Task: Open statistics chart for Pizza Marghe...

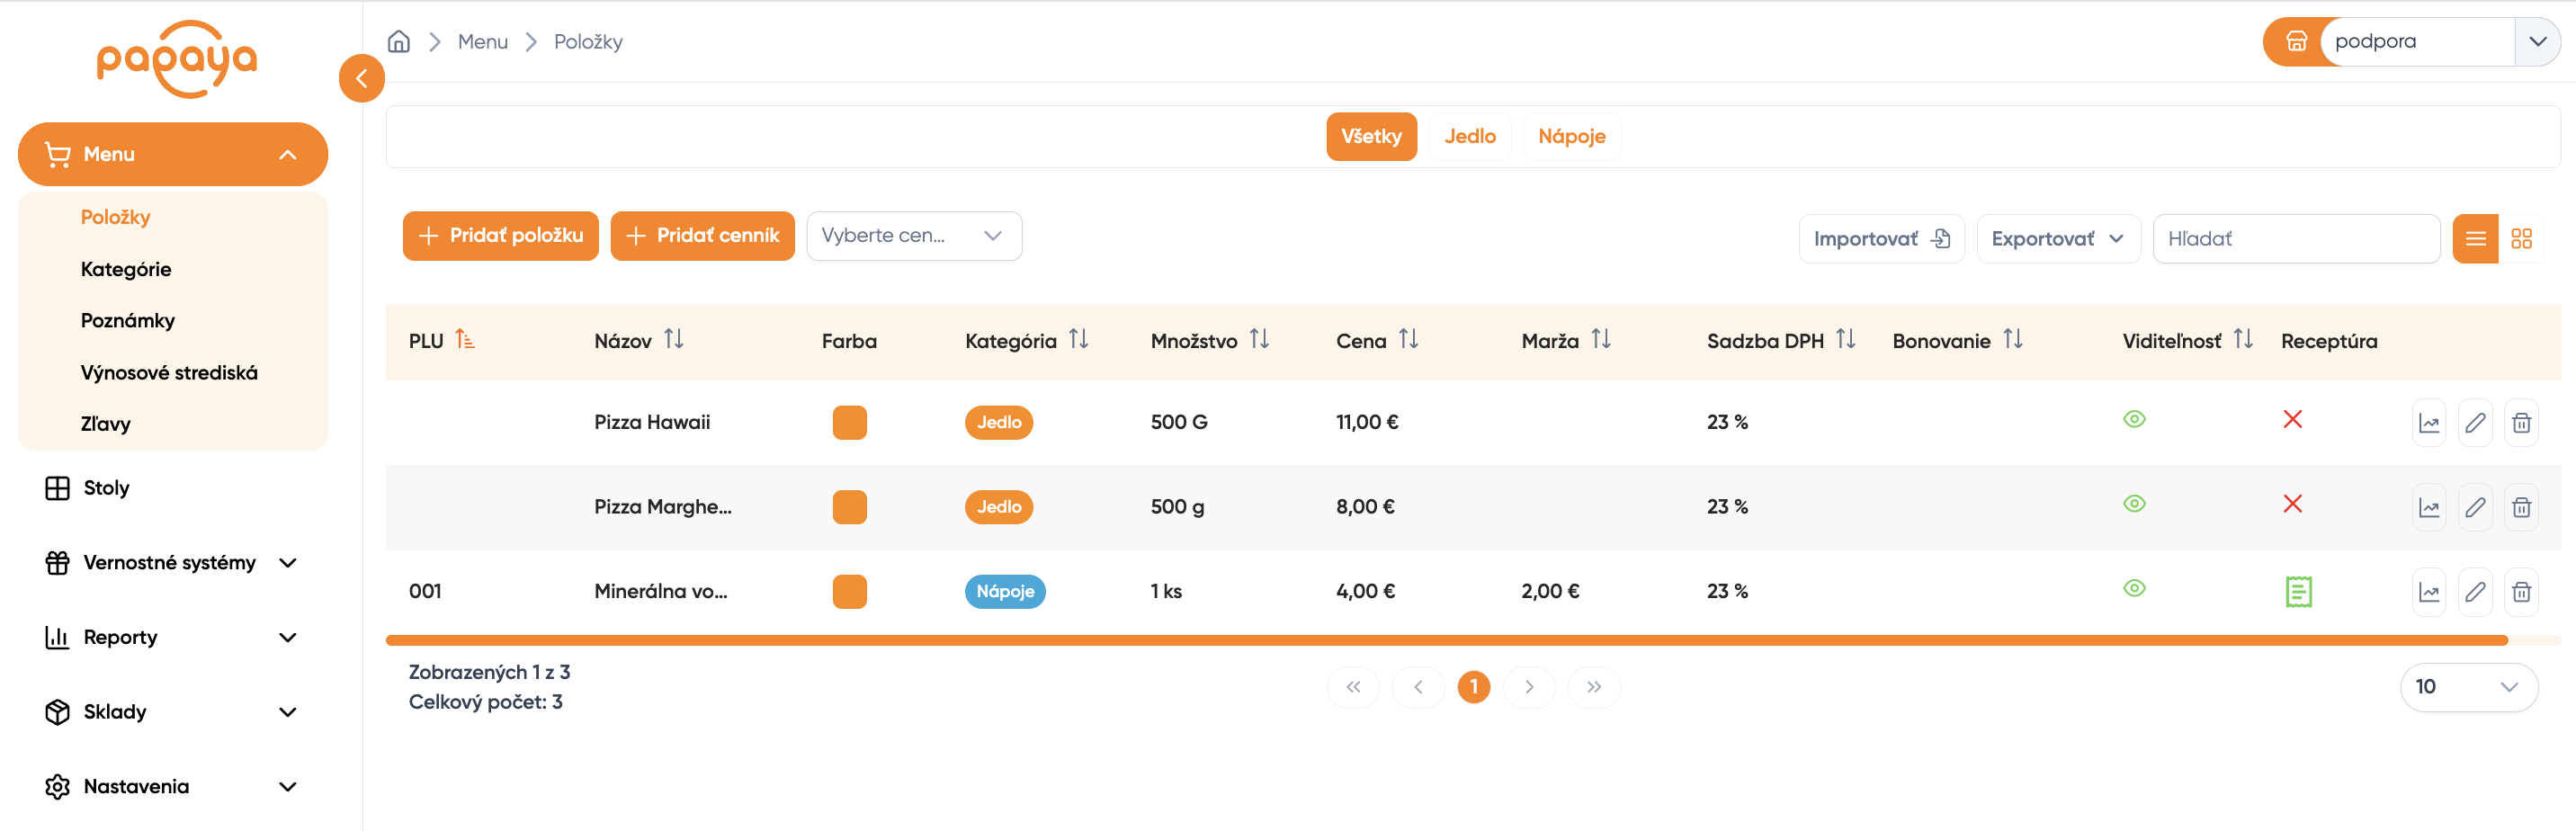Action: pyautogui.click(x=2429, y=507)
